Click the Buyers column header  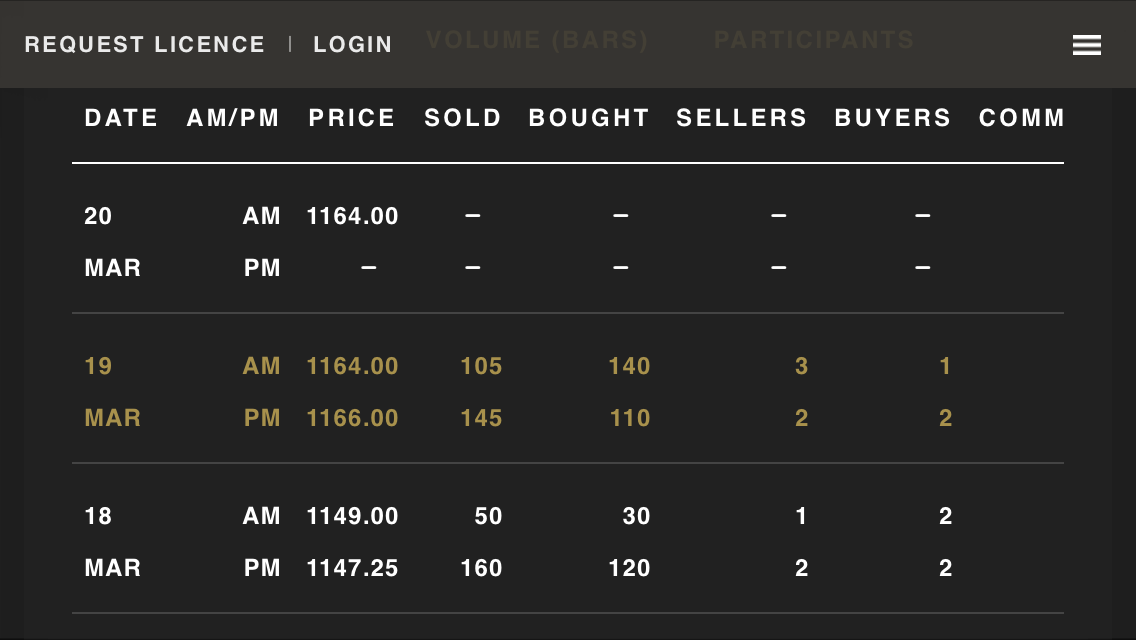click(893, 117)
